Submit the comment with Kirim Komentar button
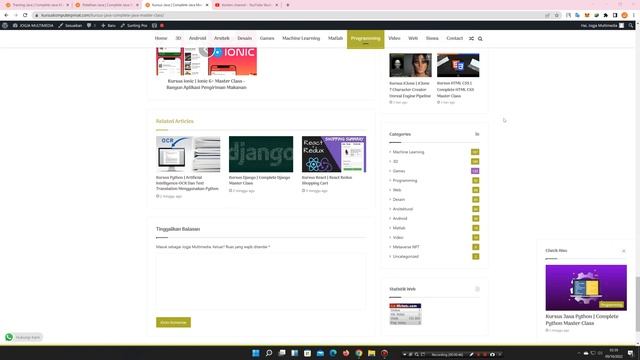Image resolution: width=640 pixels, height=360 pixels. coord(173,322)
